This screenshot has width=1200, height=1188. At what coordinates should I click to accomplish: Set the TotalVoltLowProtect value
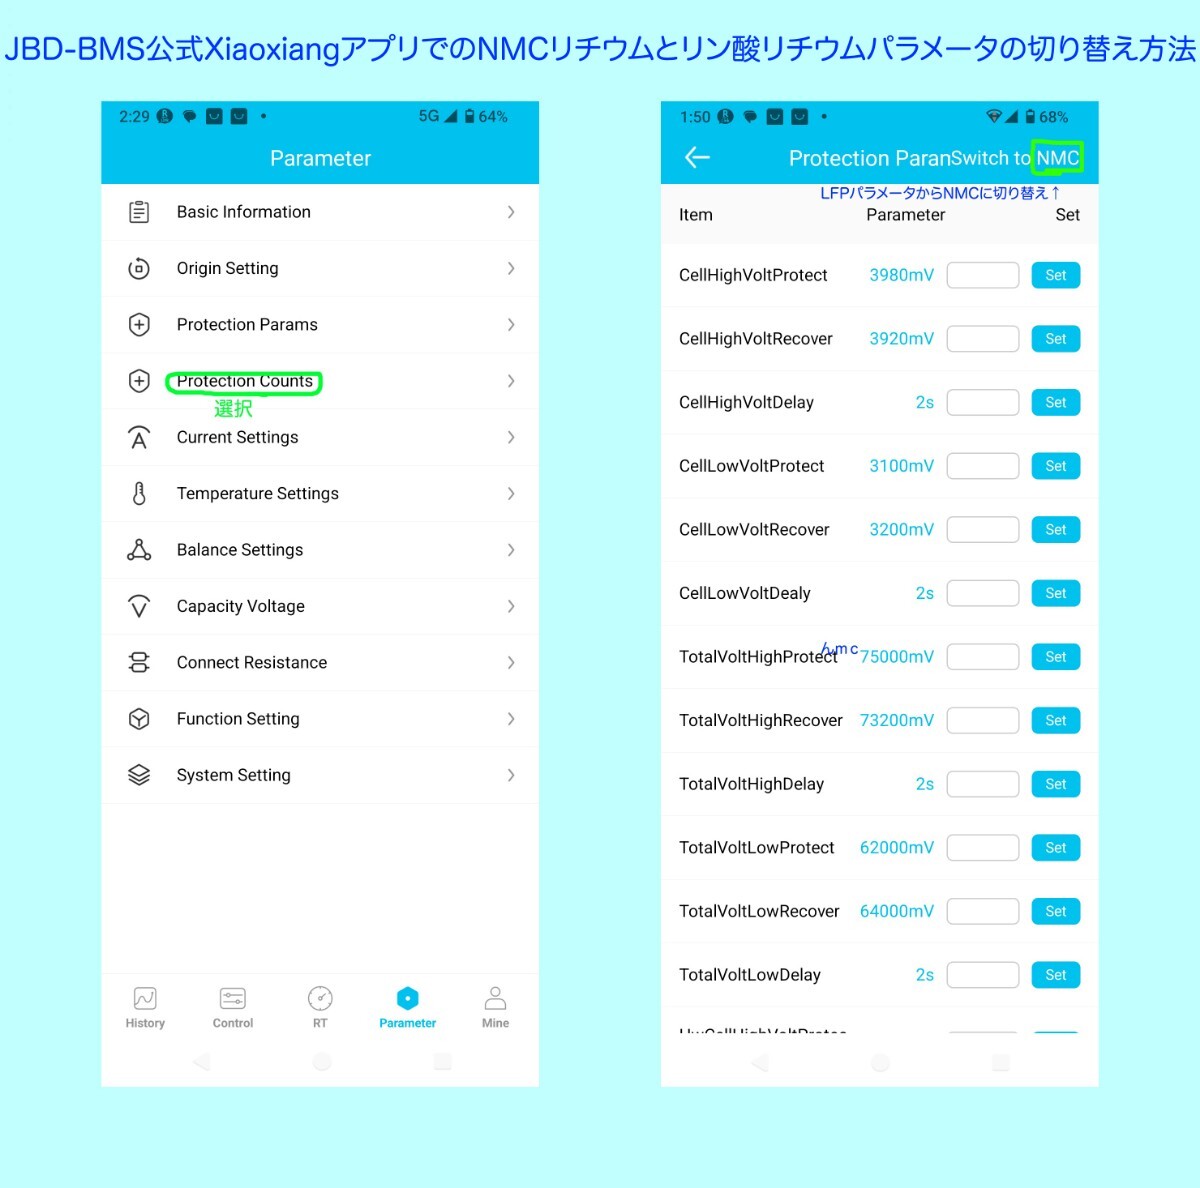1056,847
